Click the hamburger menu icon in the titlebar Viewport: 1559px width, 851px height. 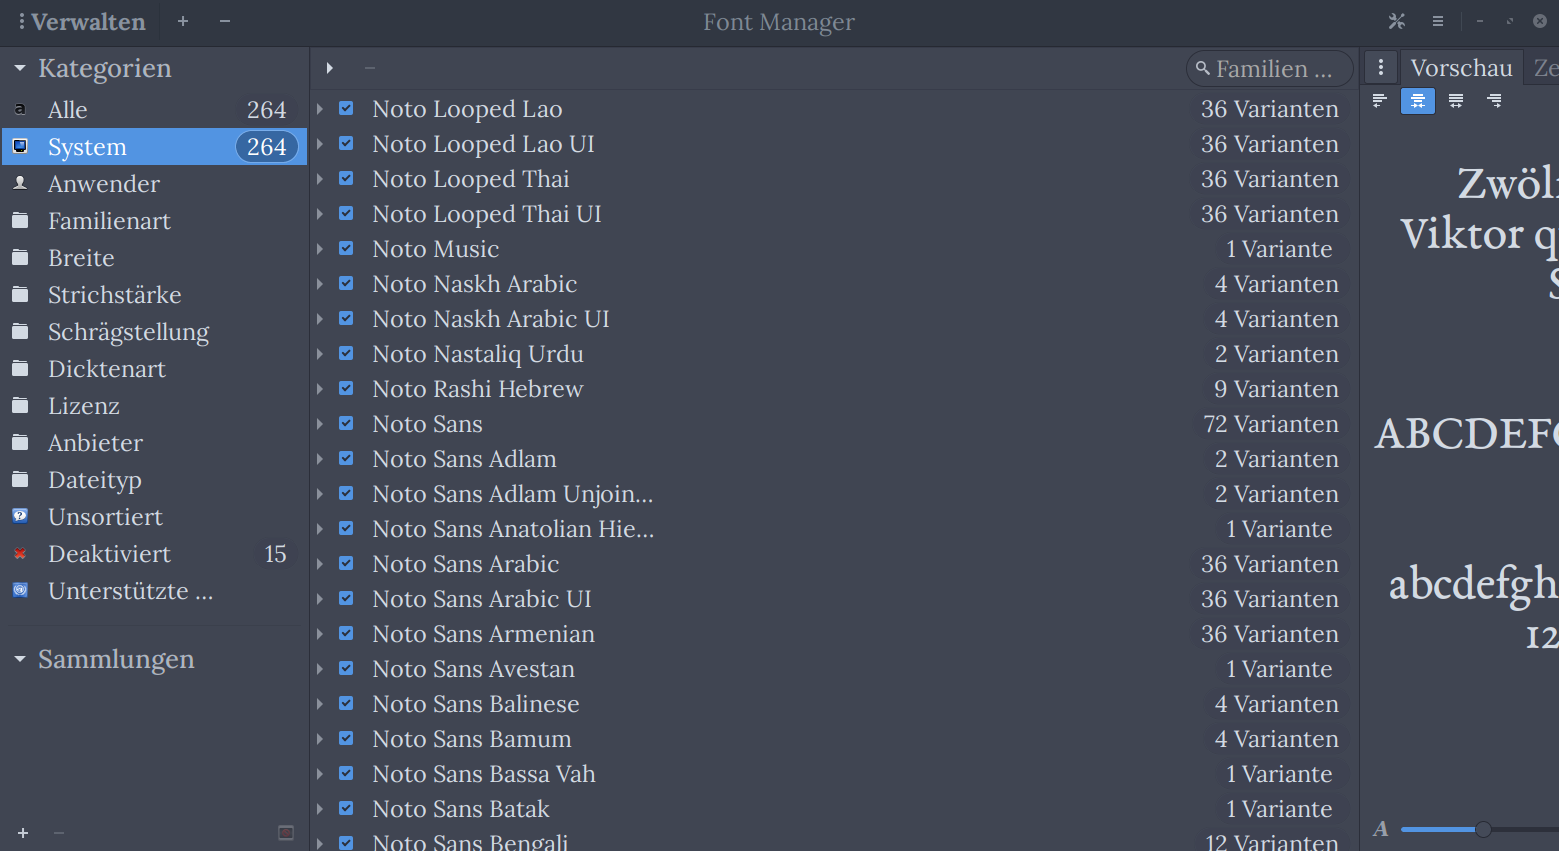coord(1438,21)
